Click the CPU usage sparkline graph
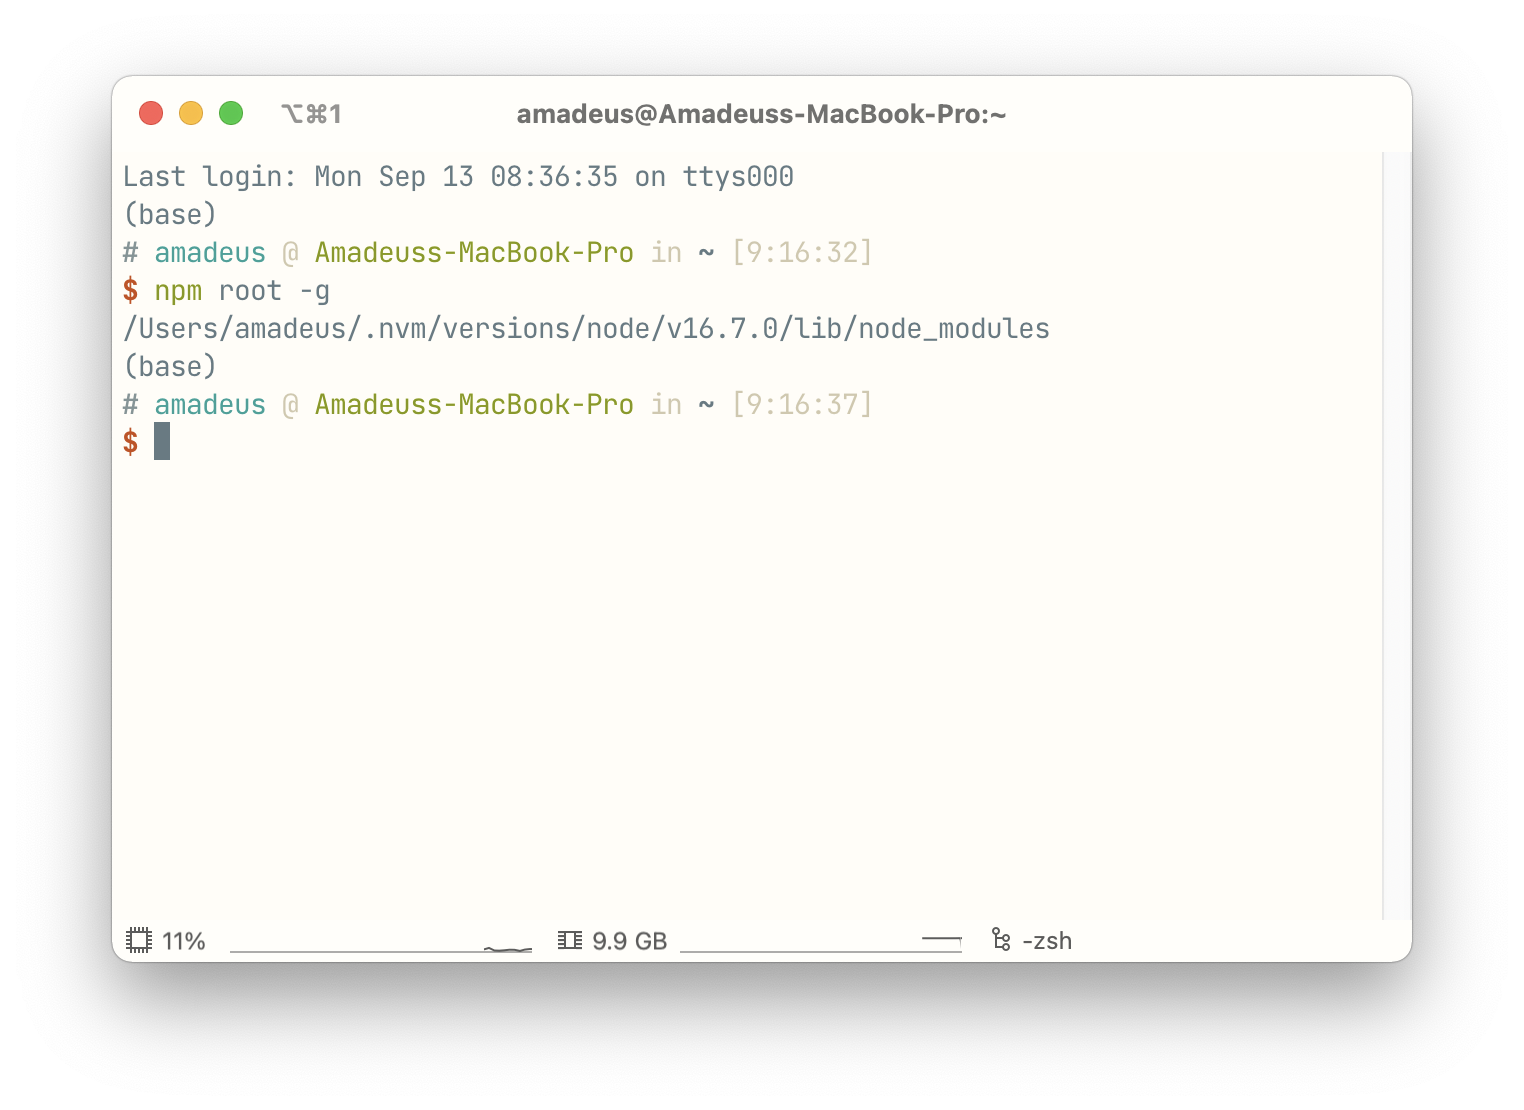 380,948
